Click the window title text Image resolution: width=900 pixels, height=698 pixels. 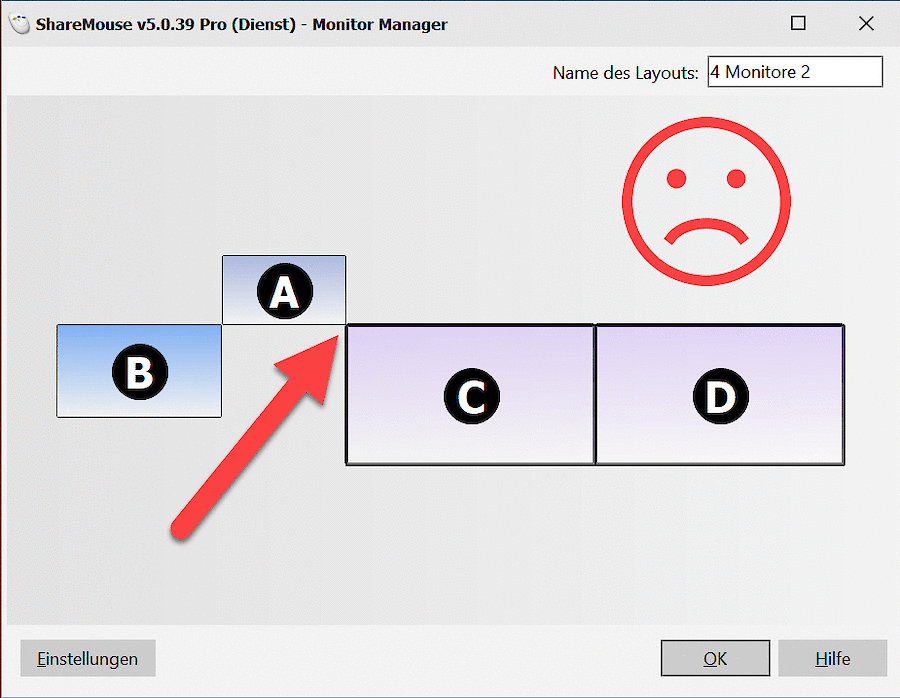(x=241, y=25)
